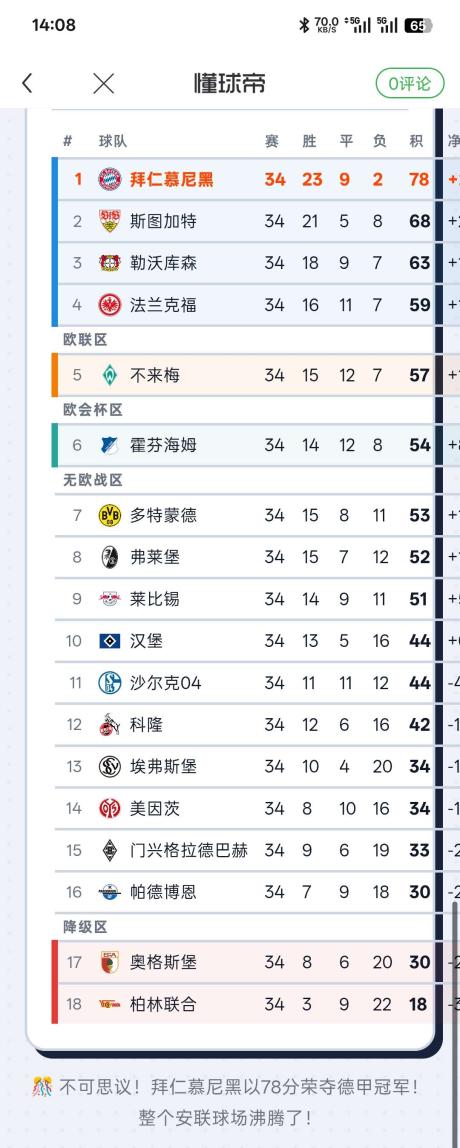This screenshot has height=1148, width=460.
Task: Tap the Schalke 04 club logo
Action: click(110, 683)
